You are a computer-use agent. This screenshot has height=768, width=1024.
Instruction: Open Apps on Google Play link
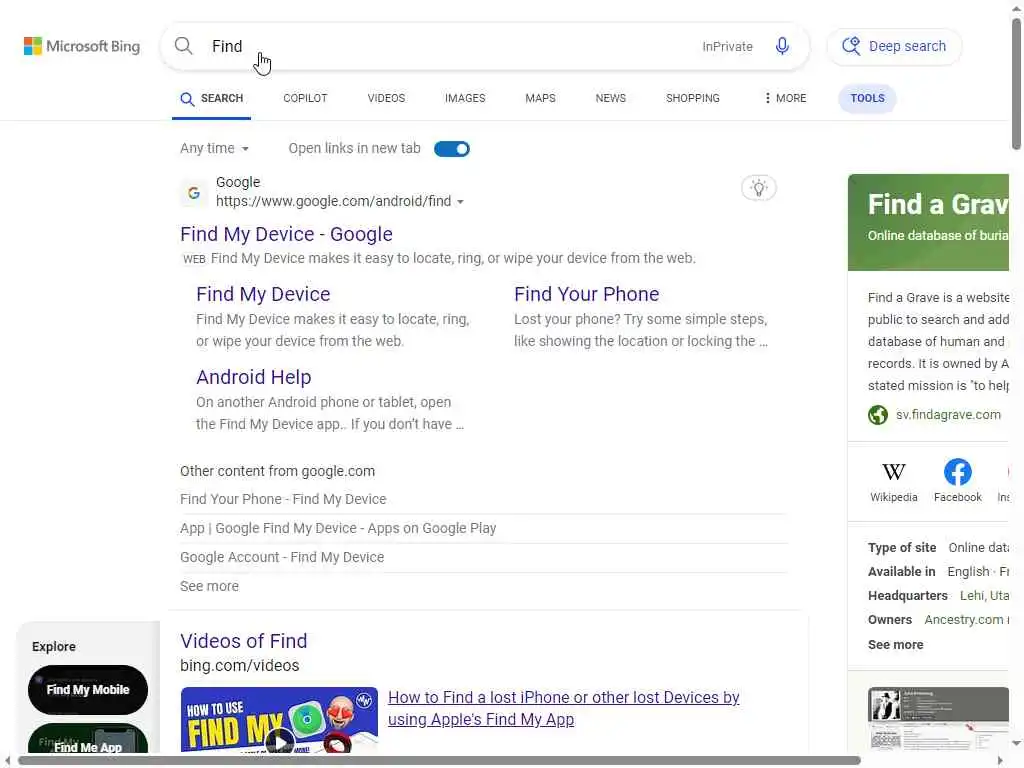click(338, 528)
